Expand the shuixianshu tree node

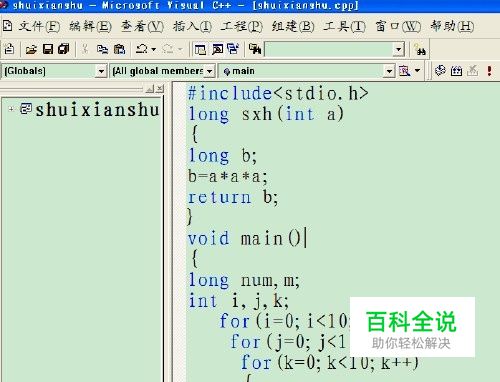click(x=11, y=109)
